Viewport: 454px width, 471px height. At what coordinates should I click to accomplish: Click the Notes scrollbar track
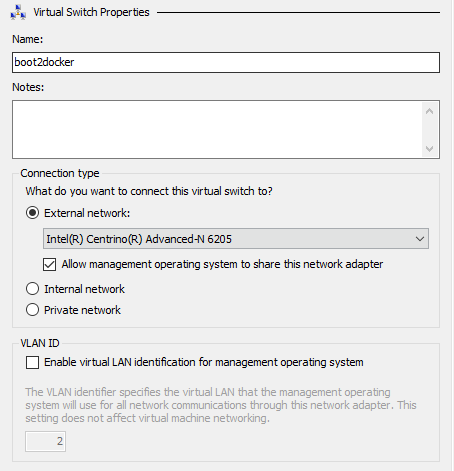(430, 130)
